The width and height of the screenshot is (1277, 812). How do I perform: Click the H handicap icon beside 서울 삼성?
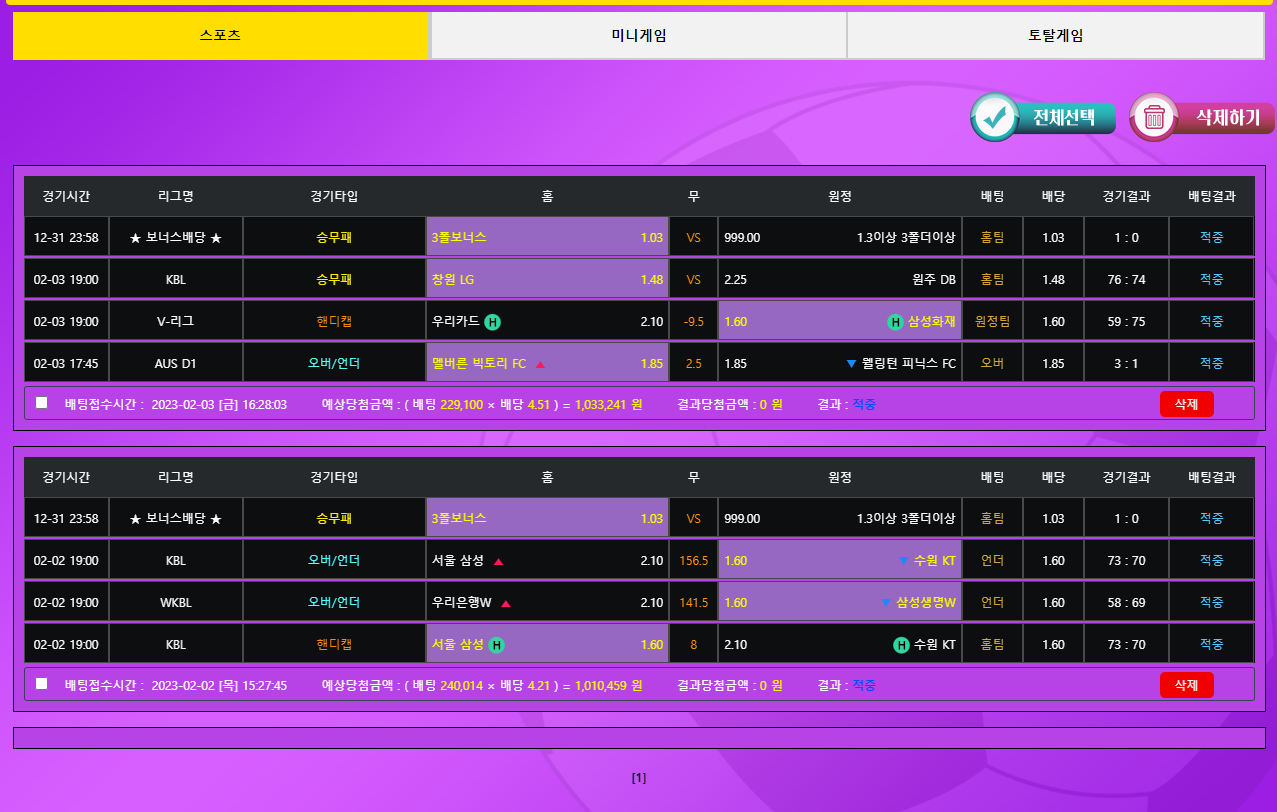[496, 645]
